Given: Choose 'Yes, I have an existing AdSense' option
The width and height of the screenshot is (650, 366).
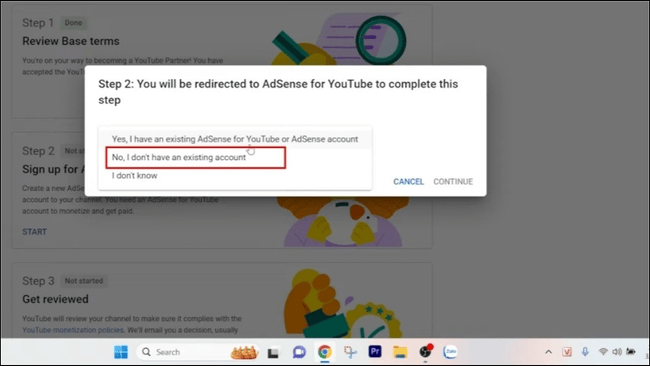Looking at the screenshot, I should coord(235,139).
